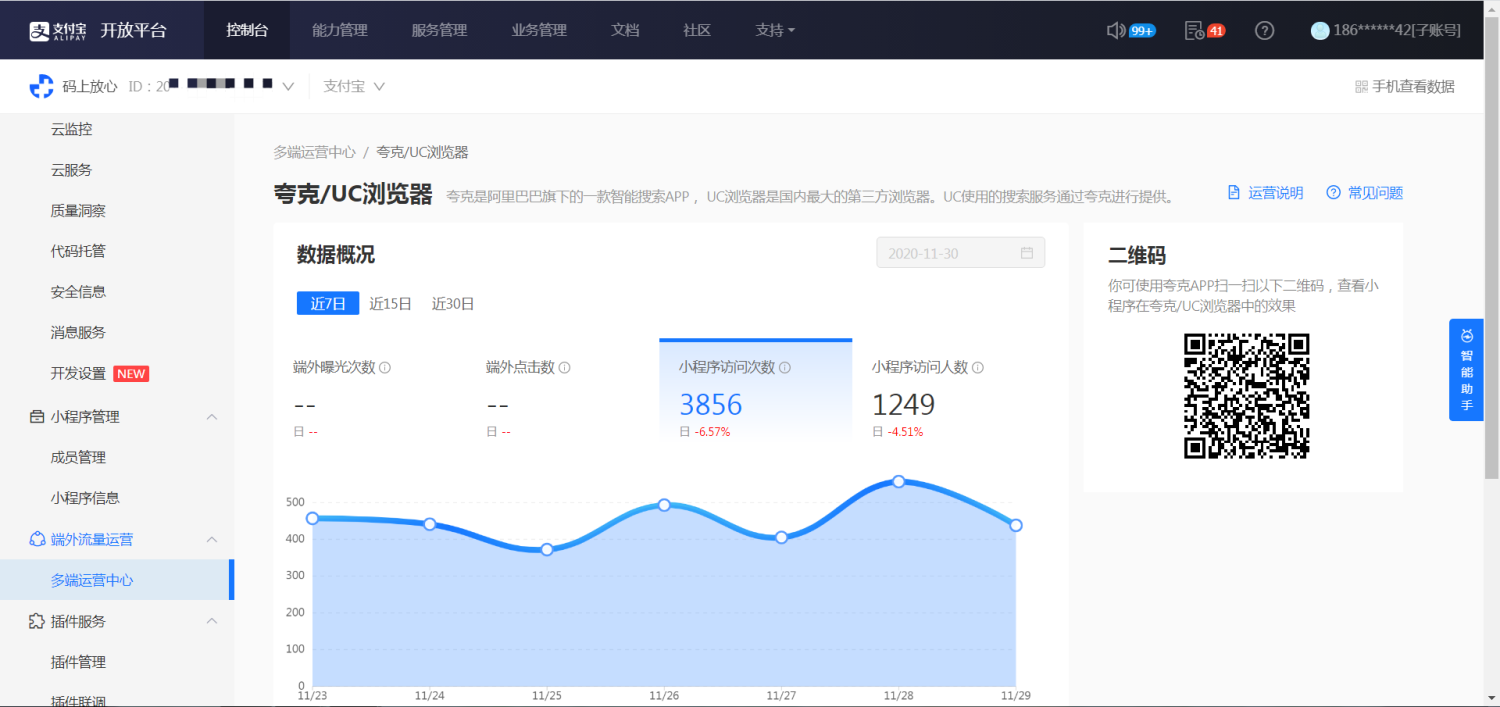Screen dimensions: 1500x707
Task: Click the chart data point for 11/23
Action: [313, 518]
